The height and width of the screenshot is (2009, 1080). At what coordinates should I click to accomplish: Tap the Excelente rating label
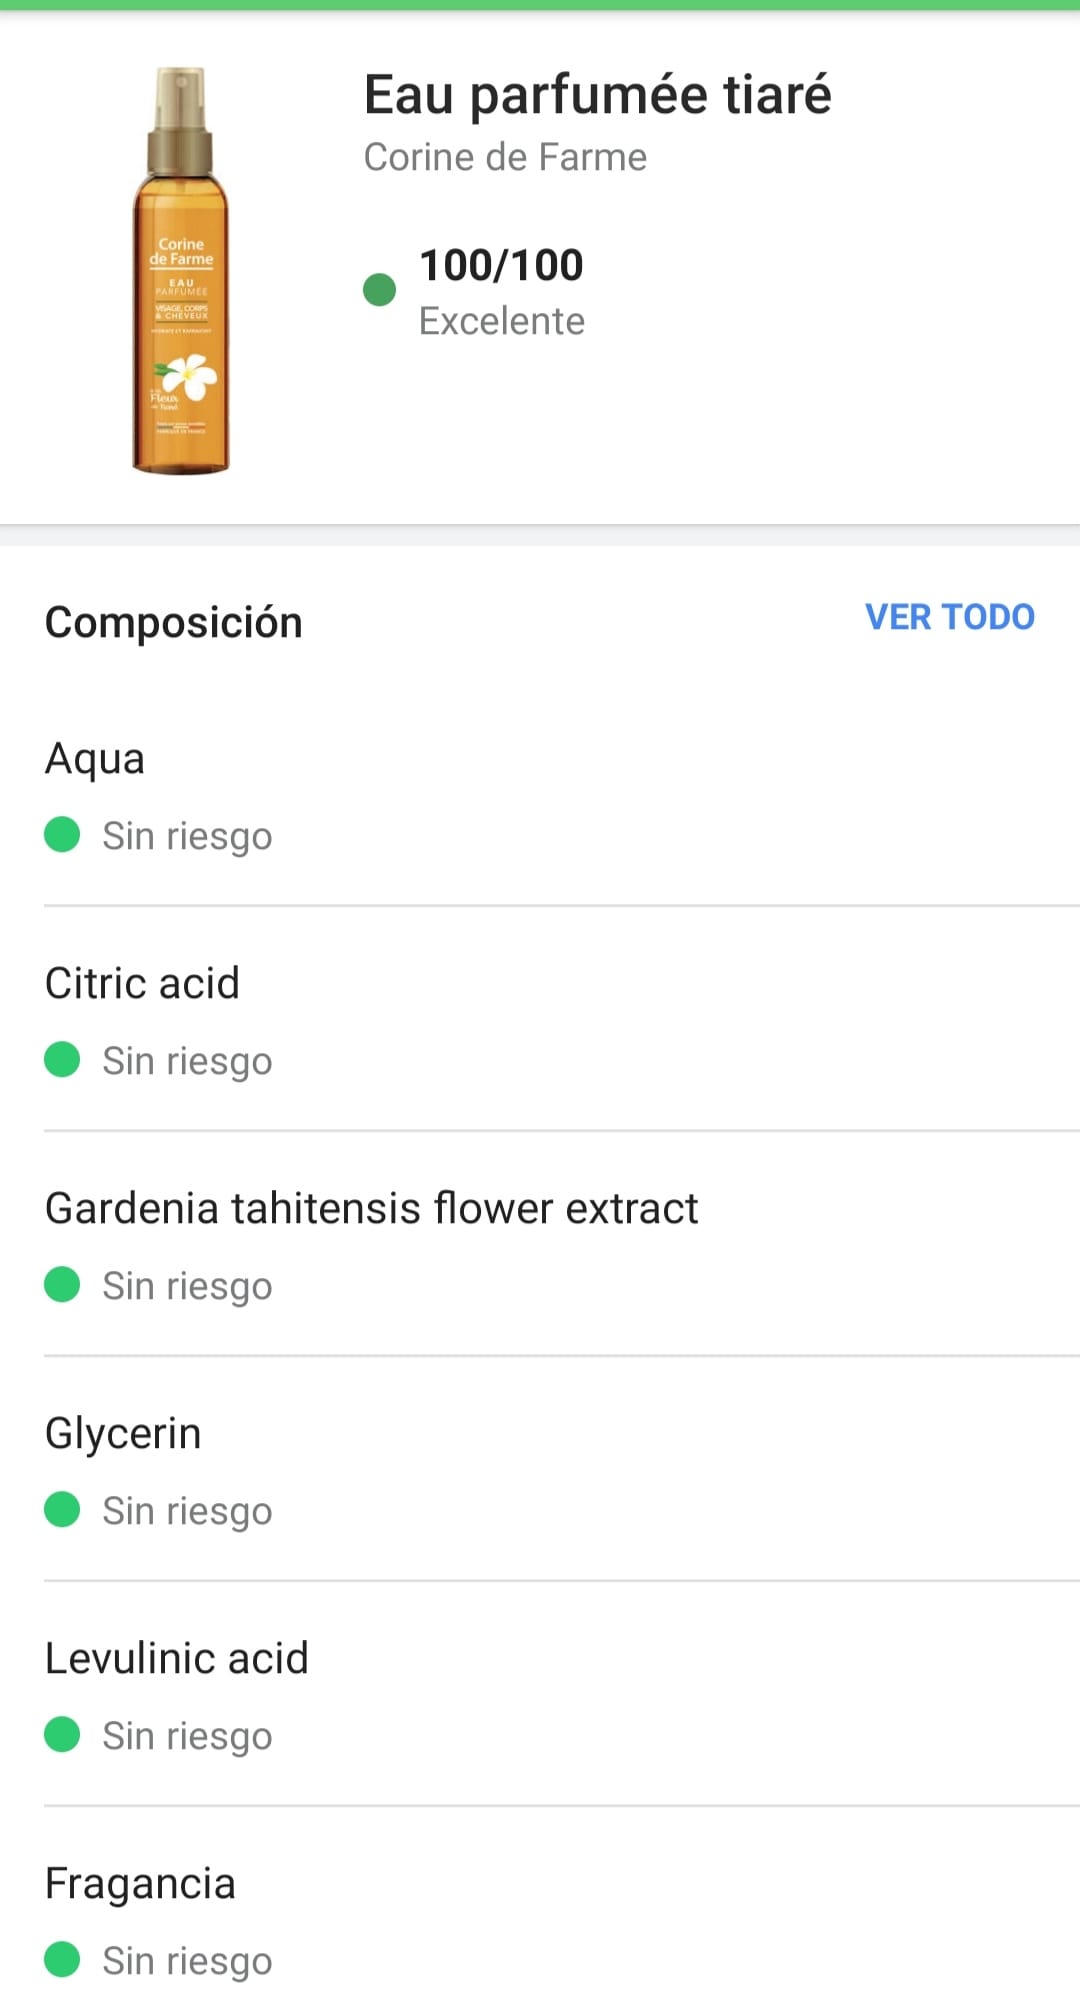tap(501, 321)
